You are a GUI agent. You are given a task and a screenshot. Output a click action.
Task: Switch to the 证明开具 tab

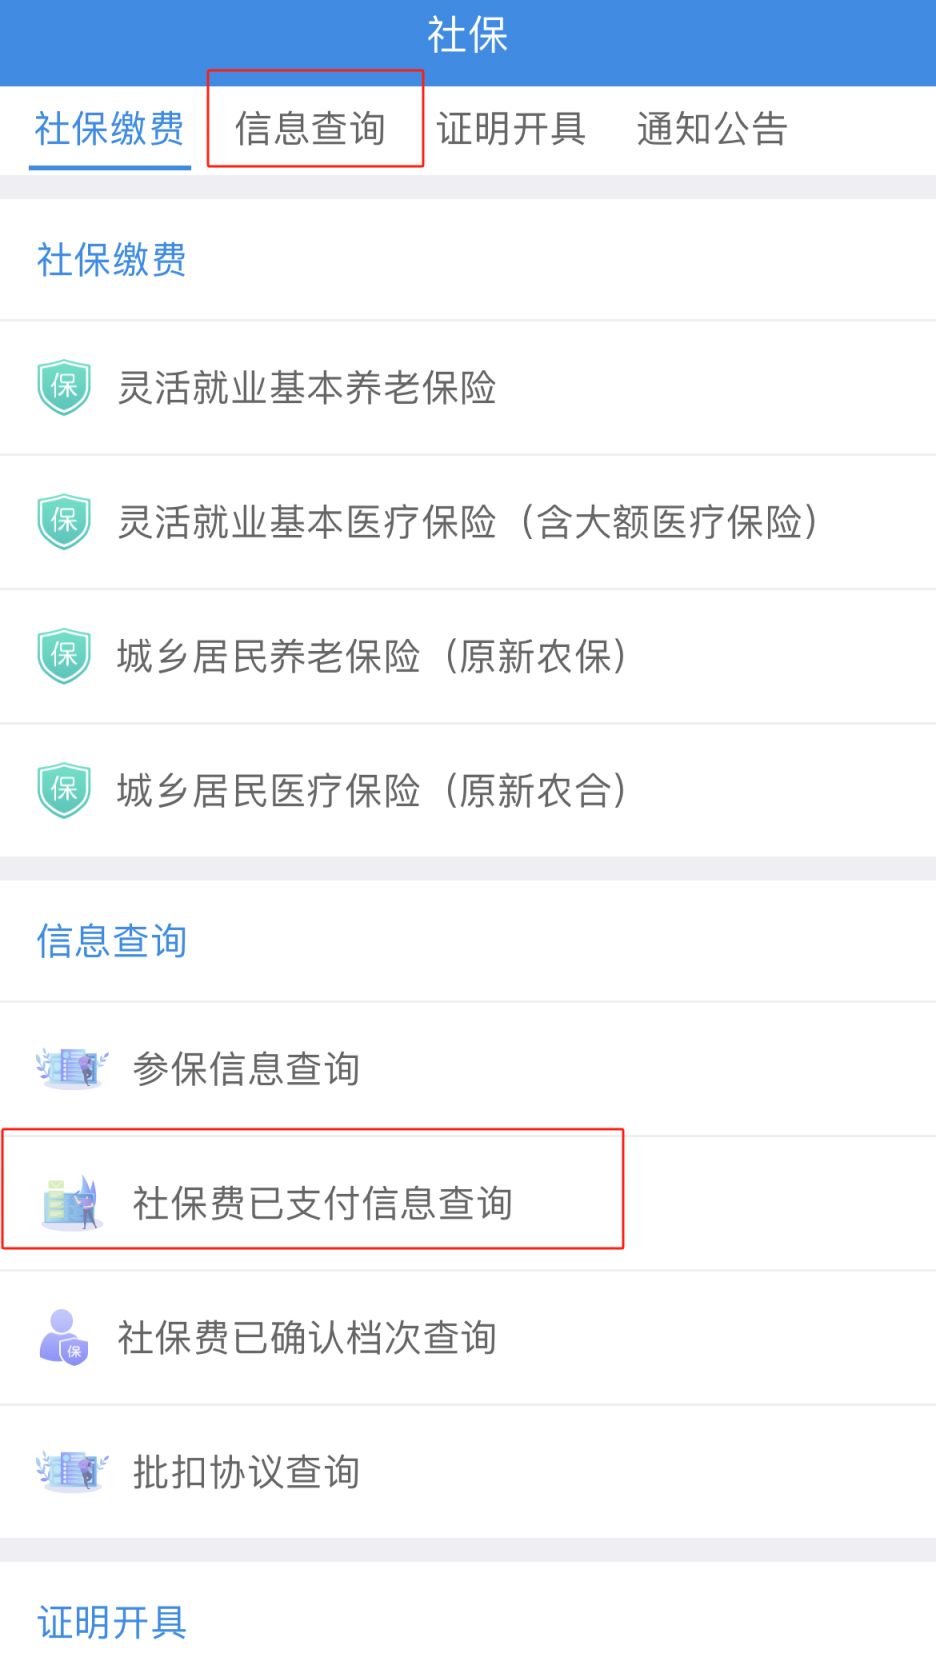click(512, 128)
